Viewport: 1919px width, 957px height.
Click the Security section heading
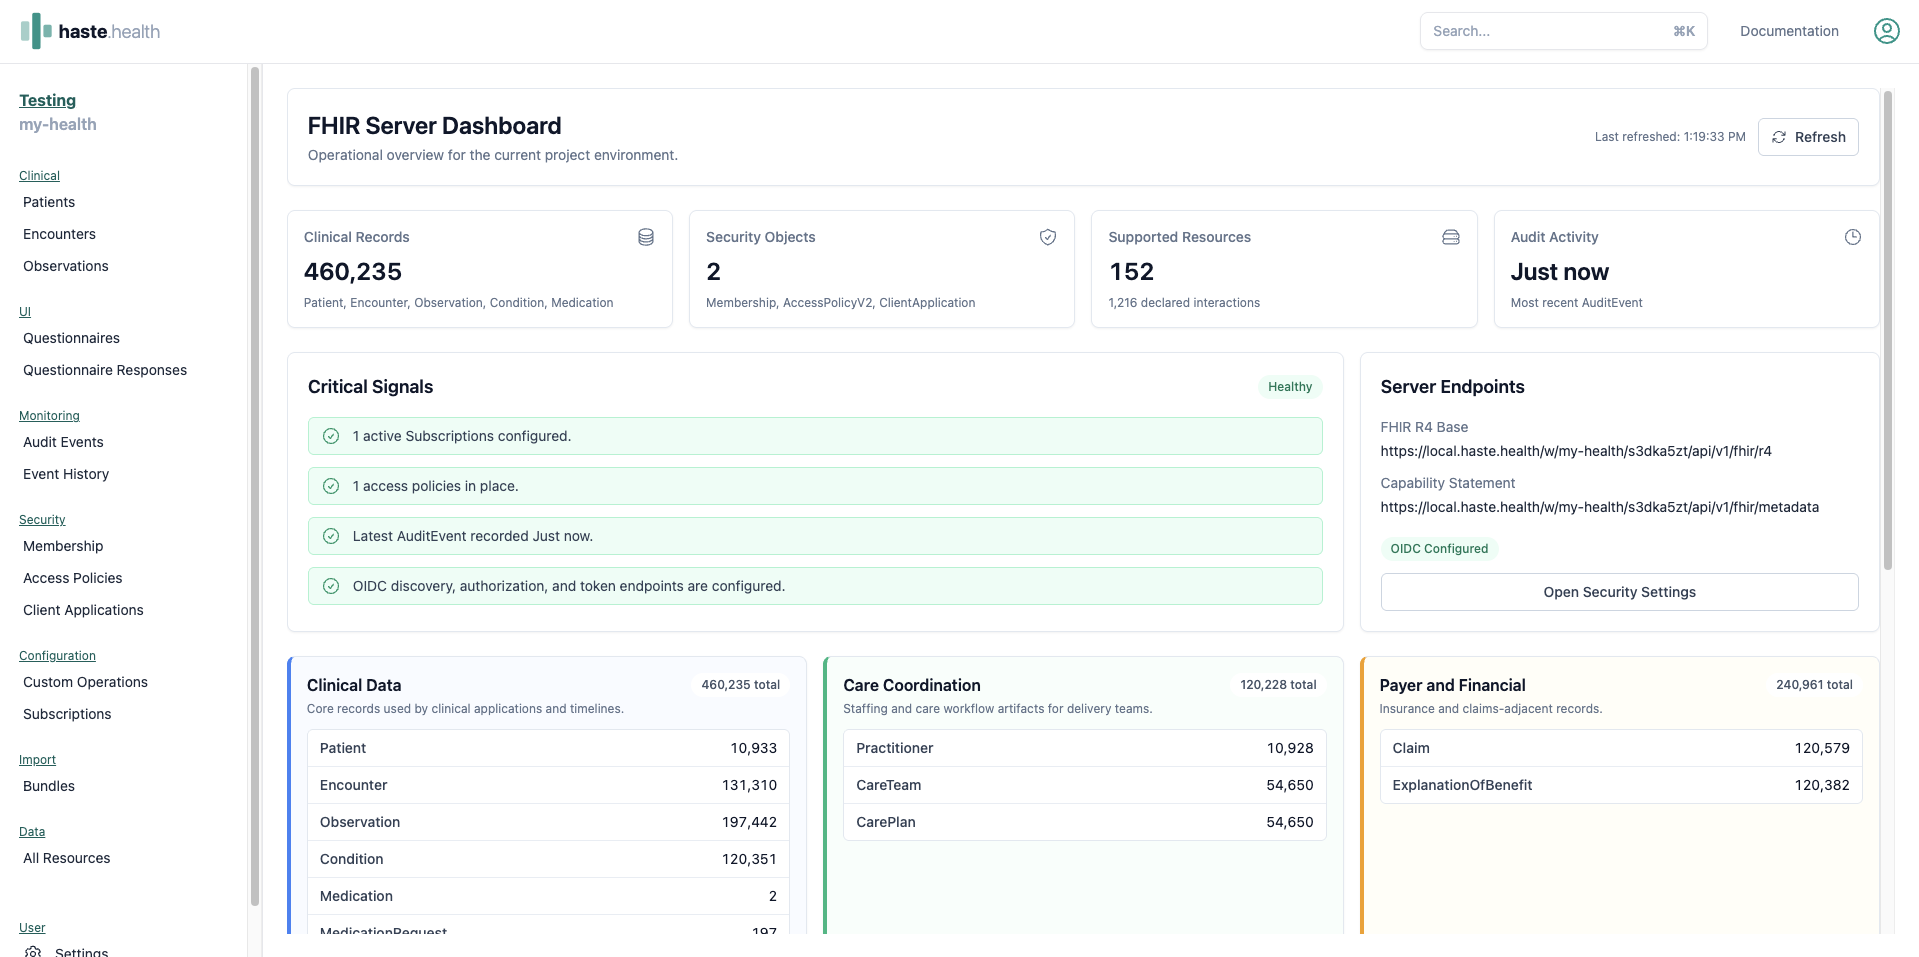tap(42, 520)
